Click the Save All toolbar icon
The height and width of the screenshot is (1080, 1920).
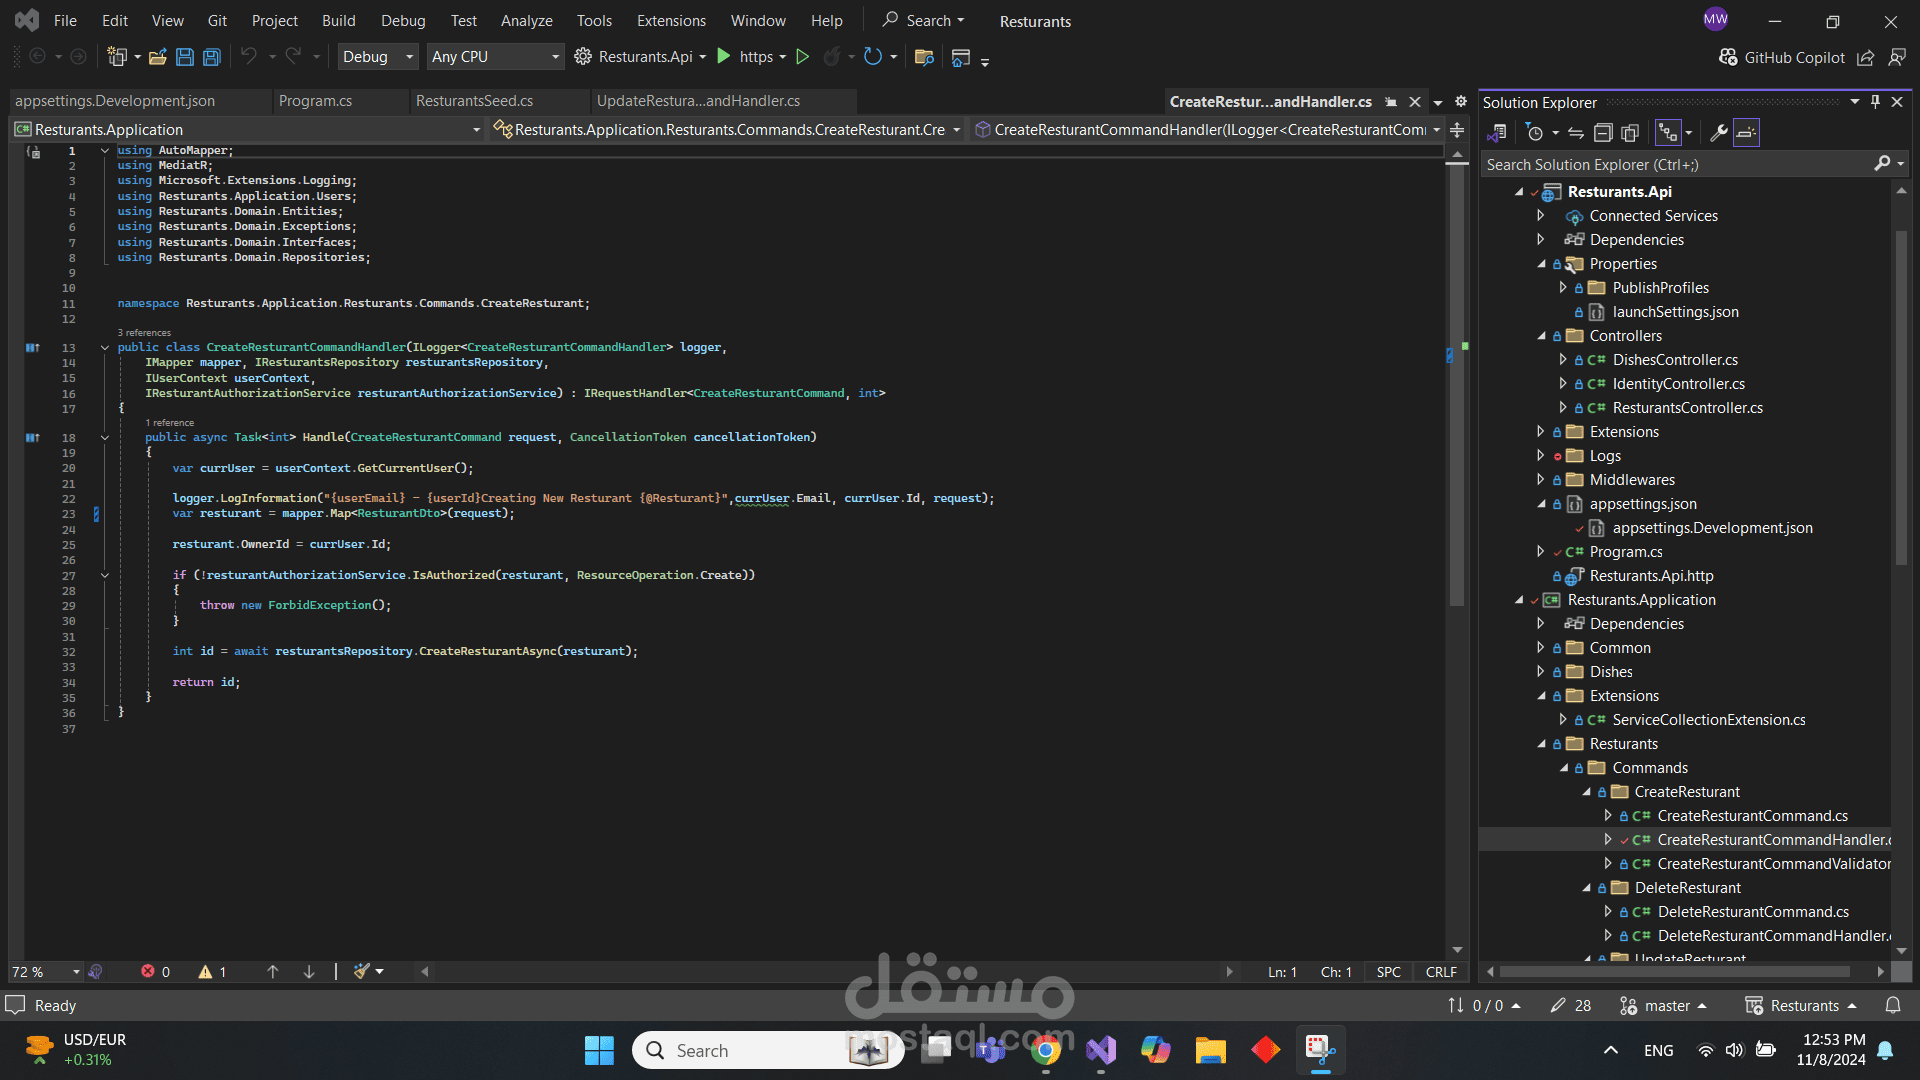pyautogui.click(x=212, y=57)
